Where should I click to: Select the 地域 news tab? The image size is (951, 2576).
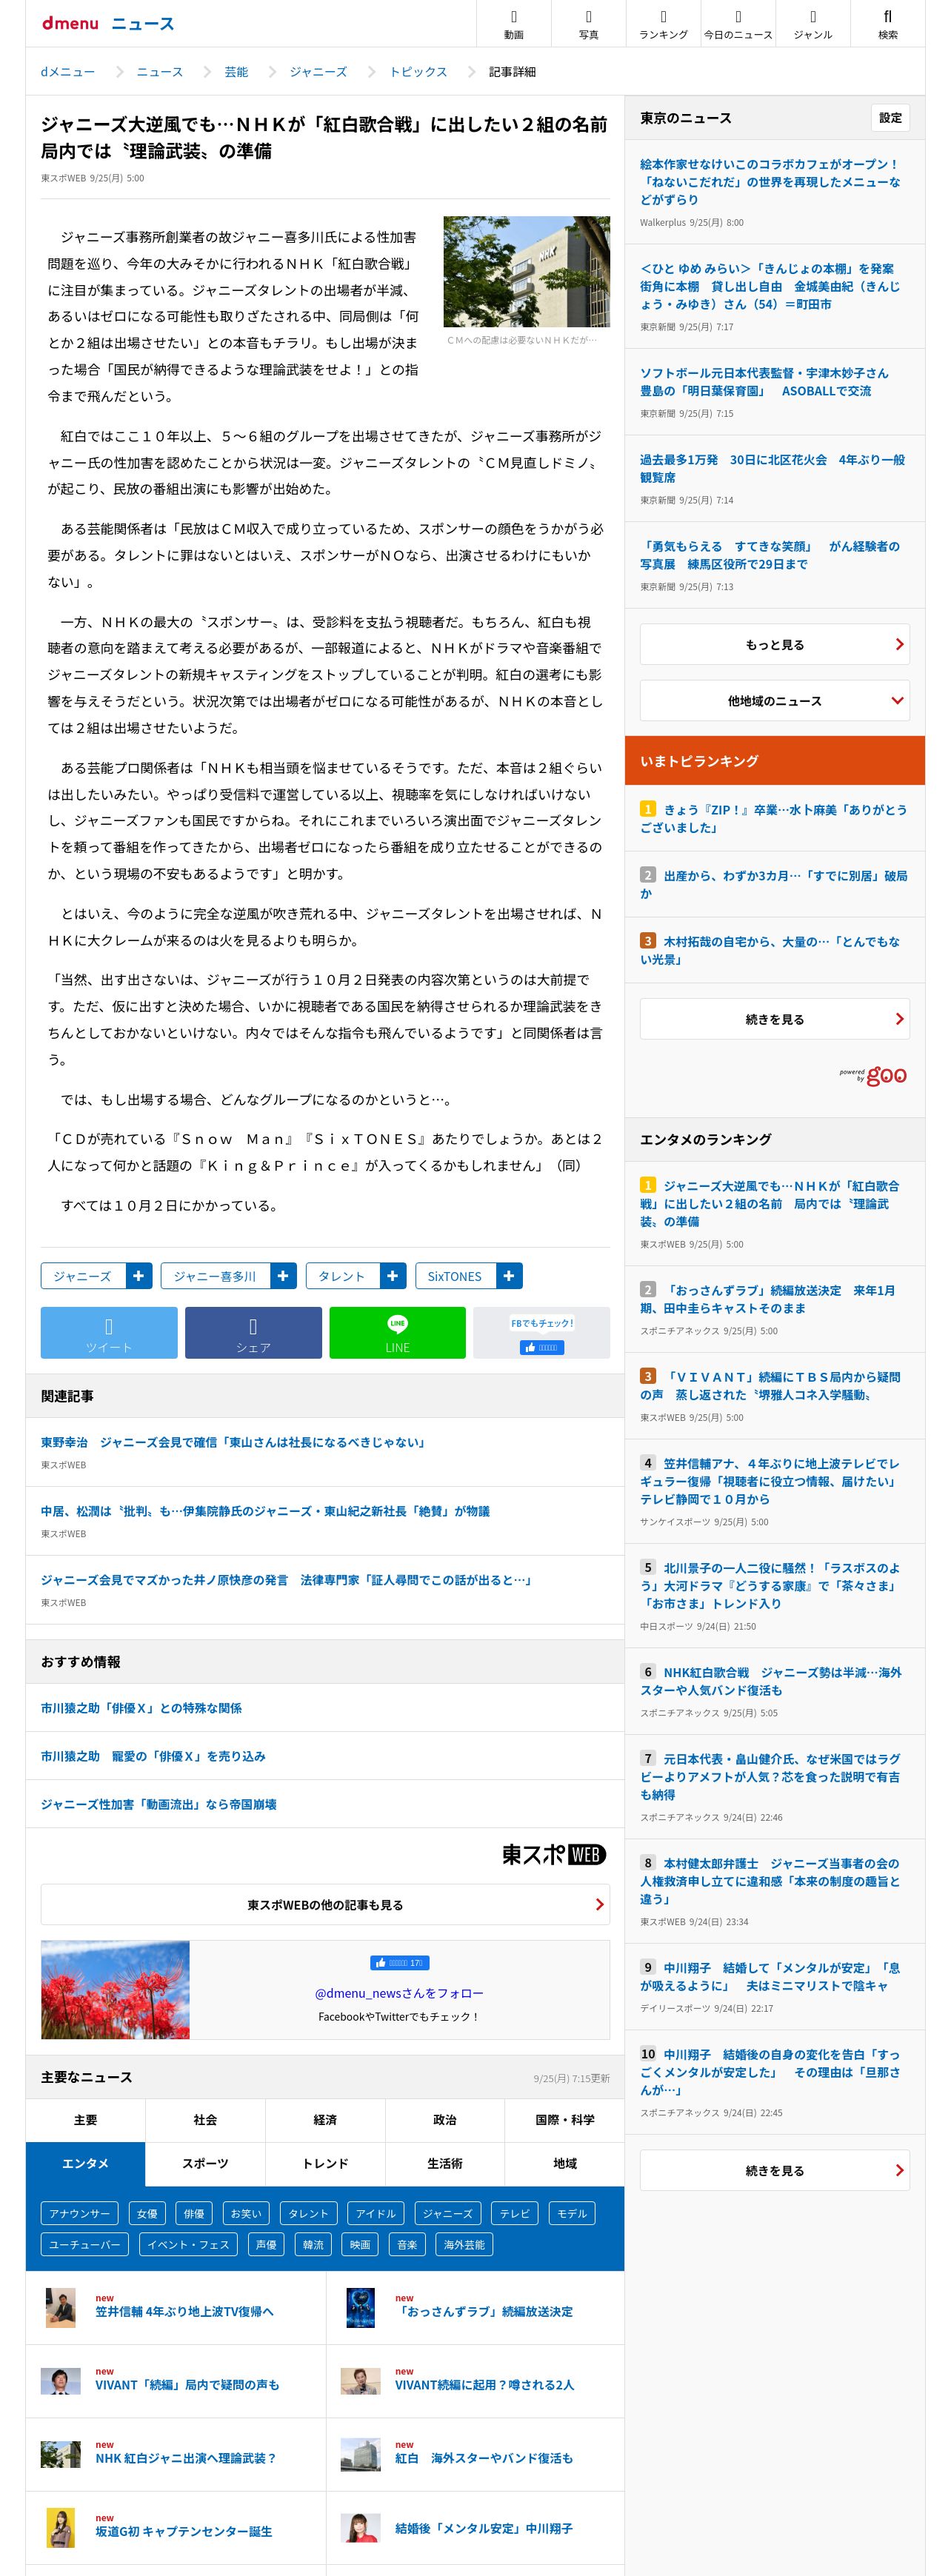coord(565,2164)
